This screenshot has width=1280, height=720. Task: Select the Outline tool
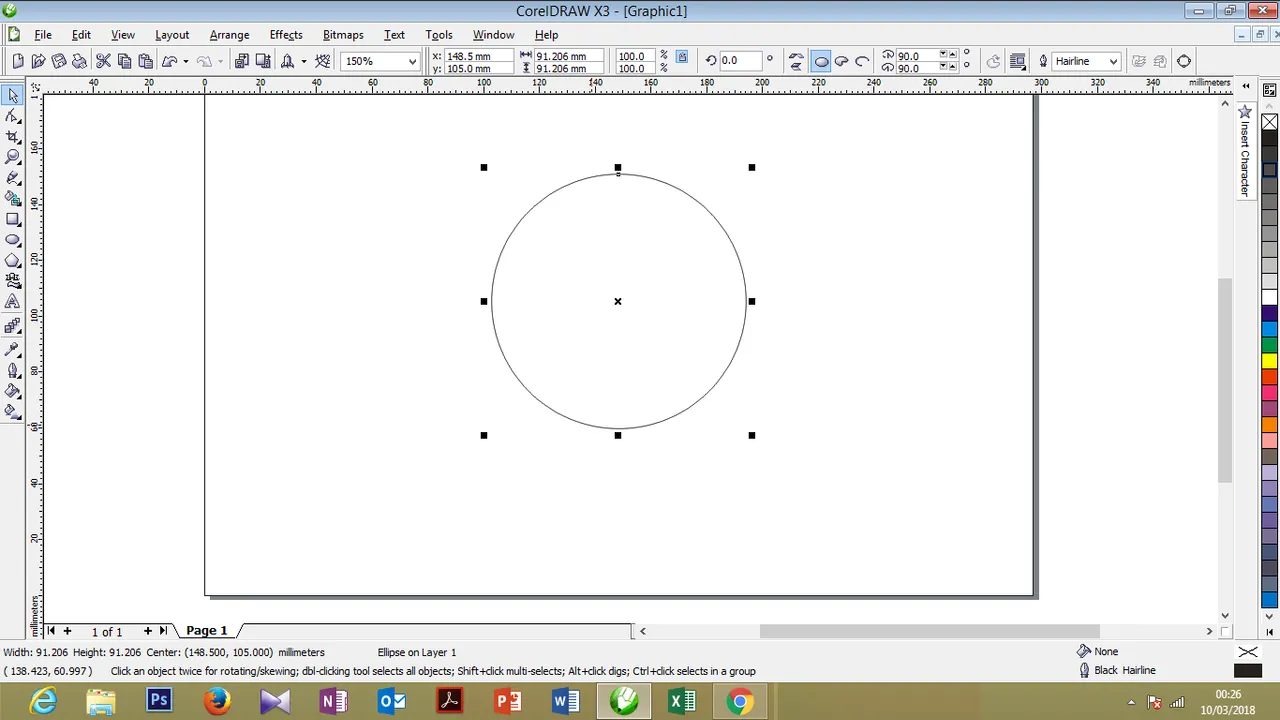pyautogui.click(x=13, y=371)
